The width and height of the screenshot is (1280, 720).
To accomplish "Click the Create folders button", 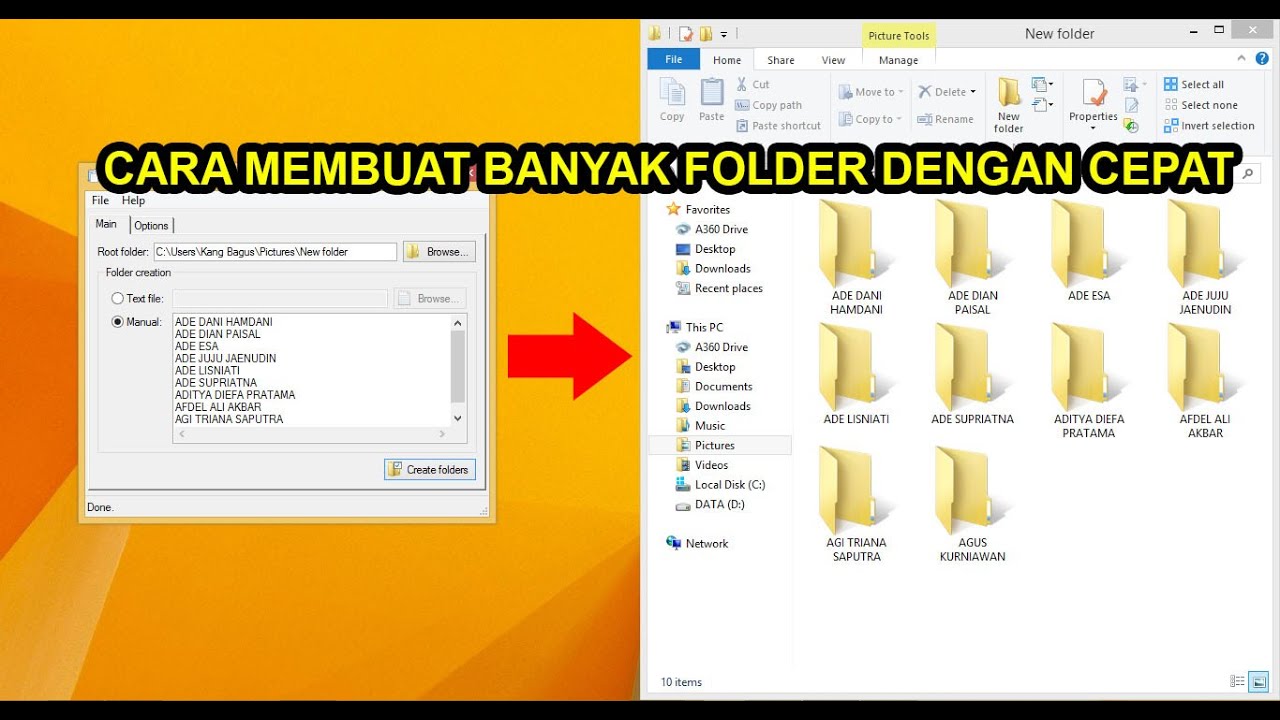I will click(x=430, y=469).
